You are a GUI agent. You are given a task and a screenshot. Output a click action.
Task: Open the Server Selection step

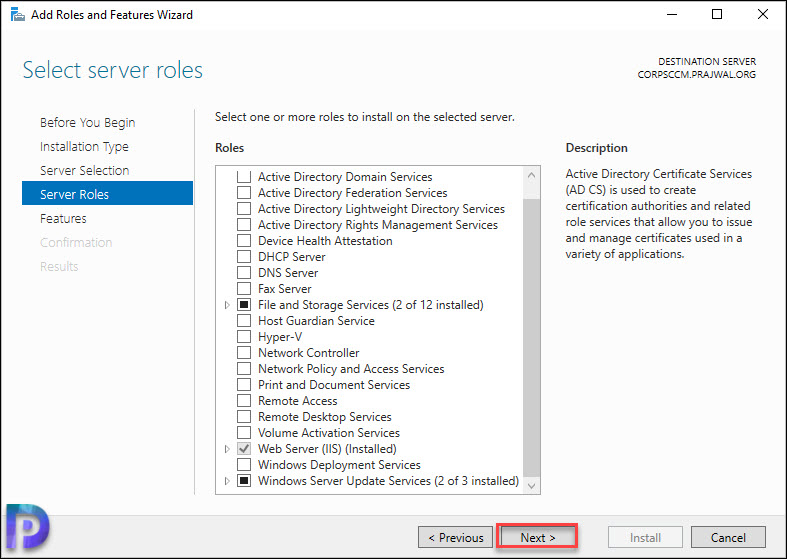pos(84,171)
